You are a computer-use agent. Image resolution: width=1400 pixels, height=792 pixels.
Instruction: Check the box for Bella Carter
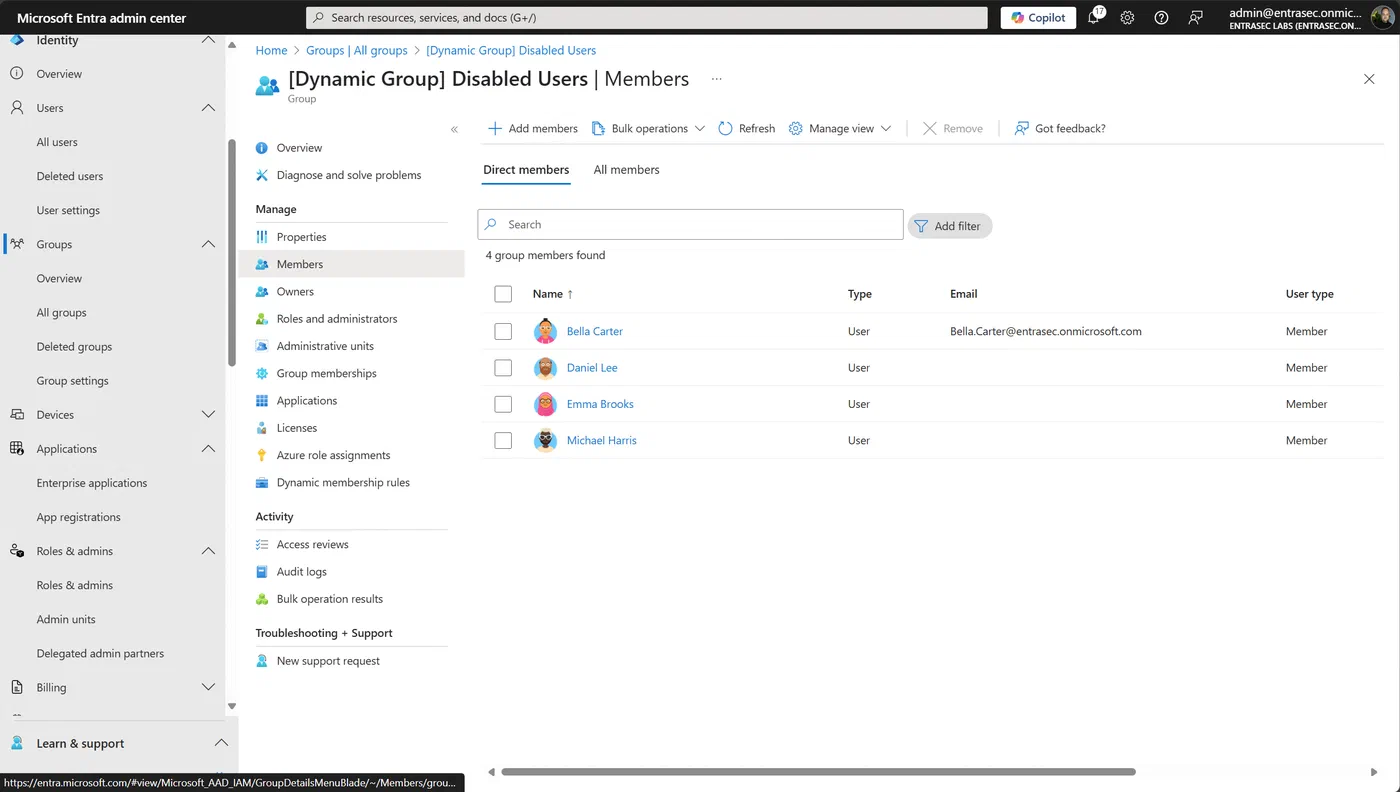click(x=503, y=331)
